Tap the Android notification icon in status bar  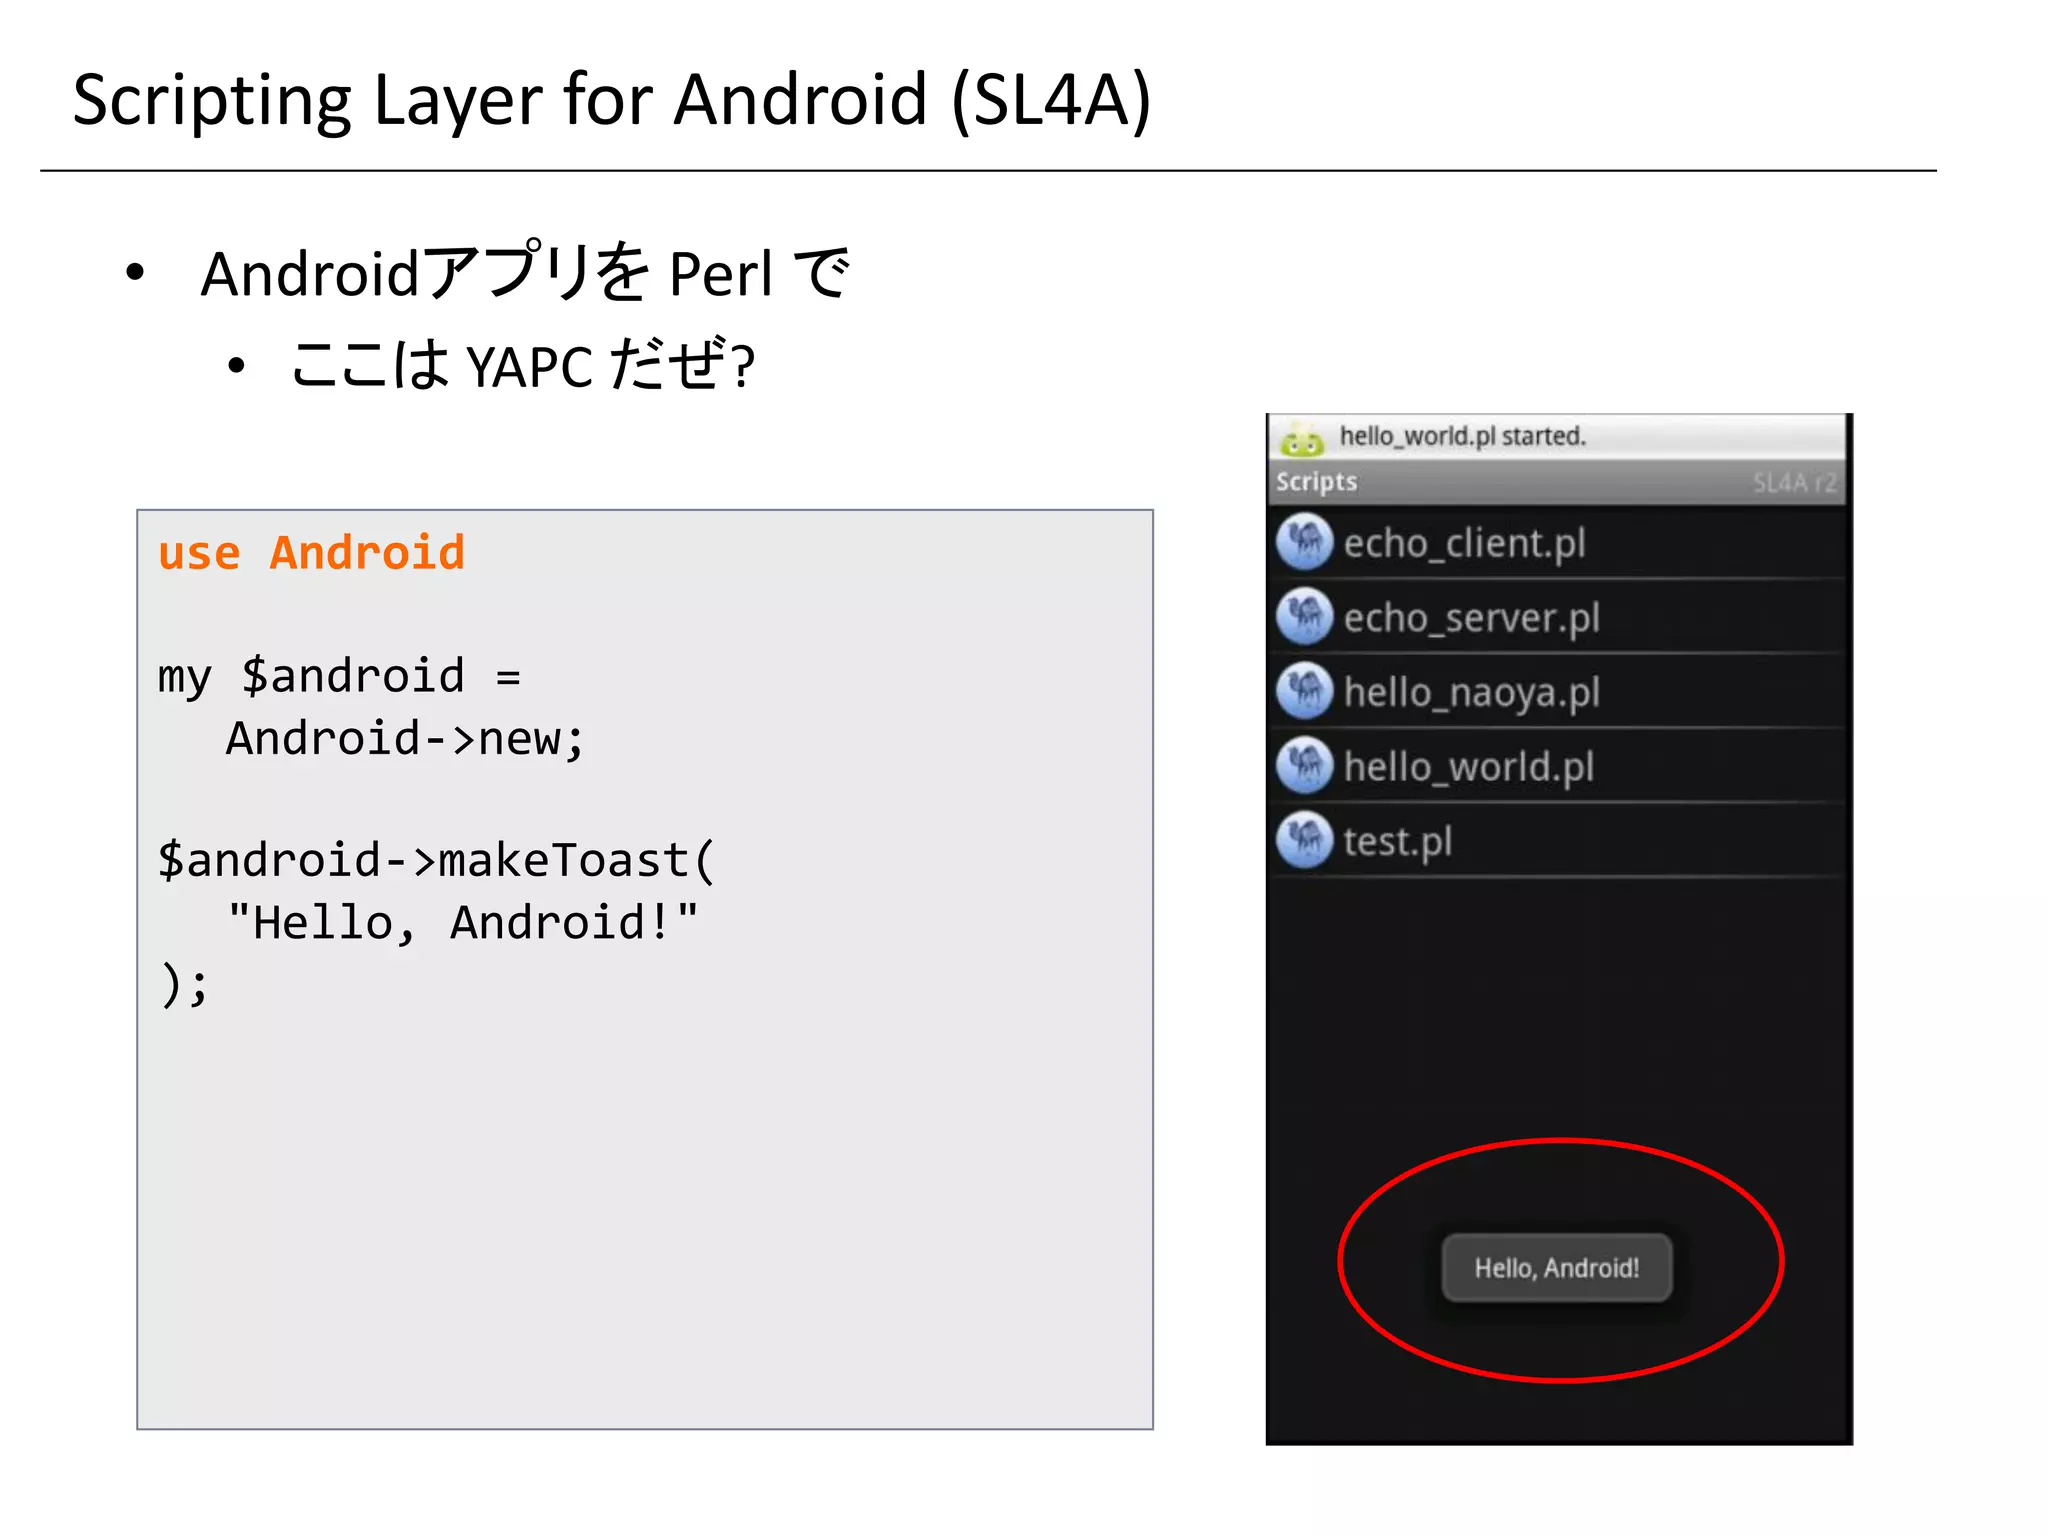pos(1301,438)
